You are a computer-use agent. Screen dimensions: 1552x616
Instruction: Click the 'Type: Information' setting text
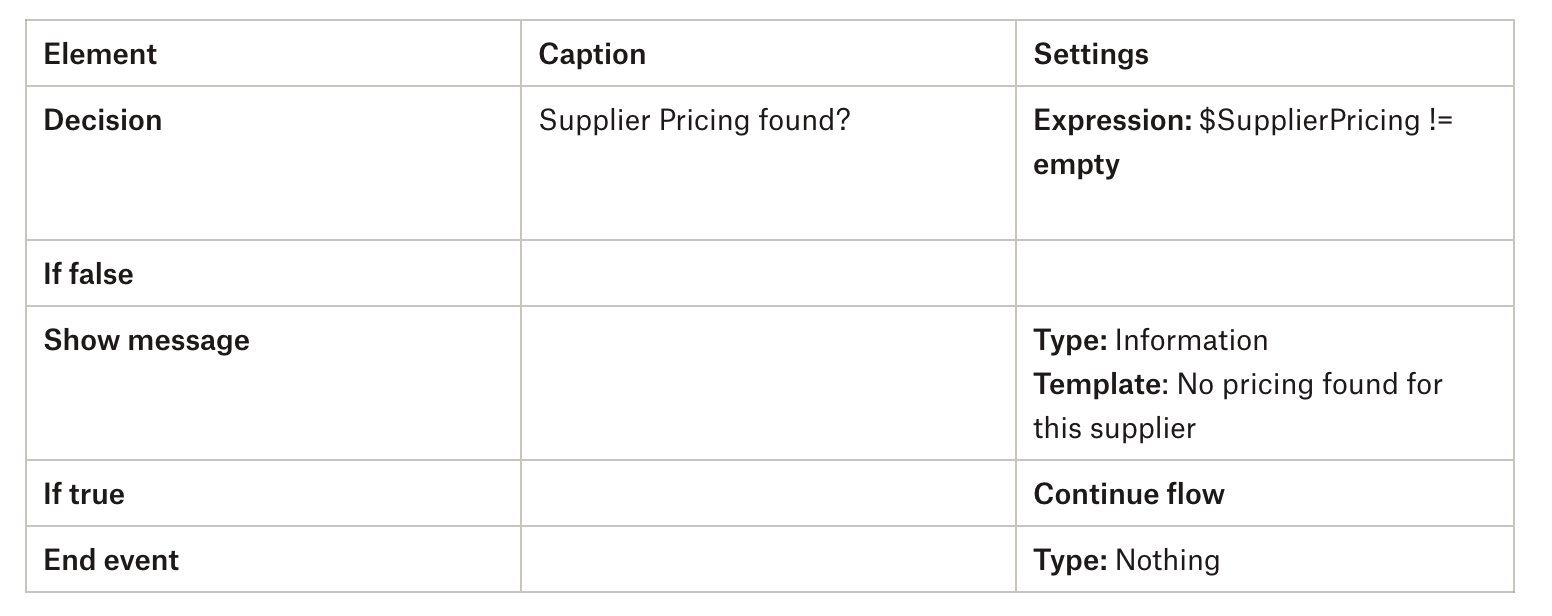1150,340
